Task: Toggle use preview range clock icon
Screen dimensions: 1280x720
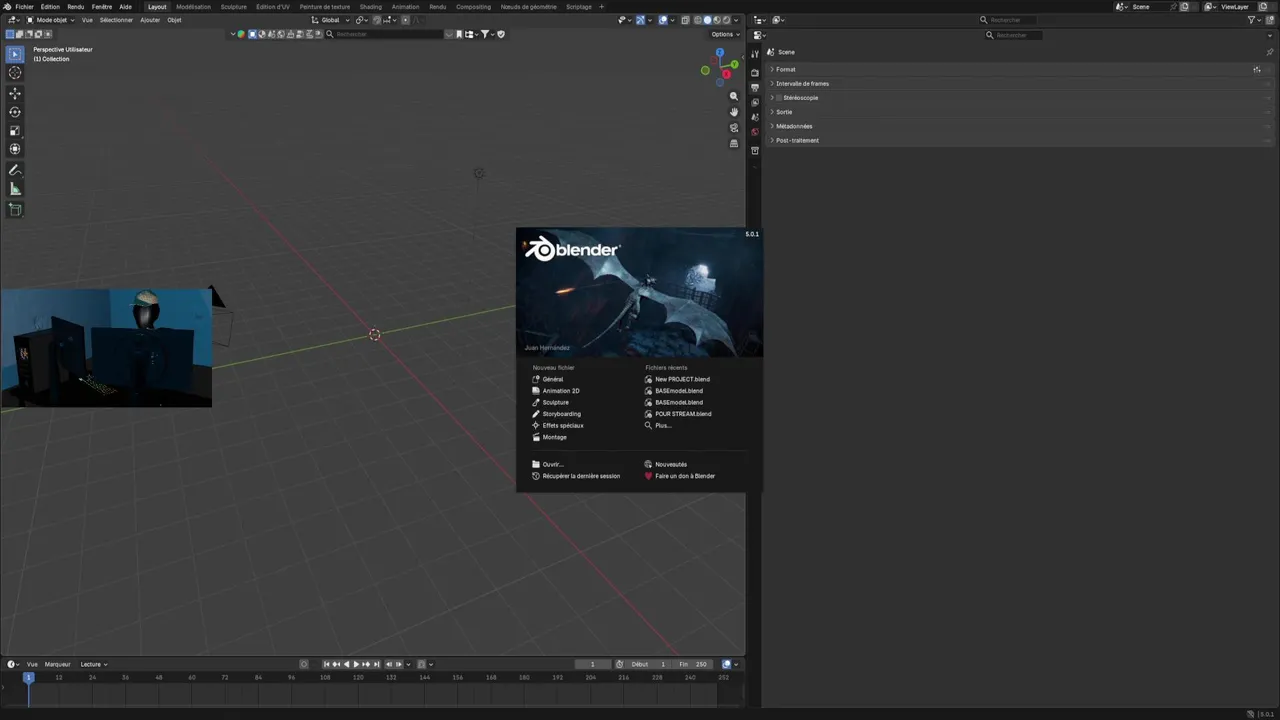Action: (620, 664)
